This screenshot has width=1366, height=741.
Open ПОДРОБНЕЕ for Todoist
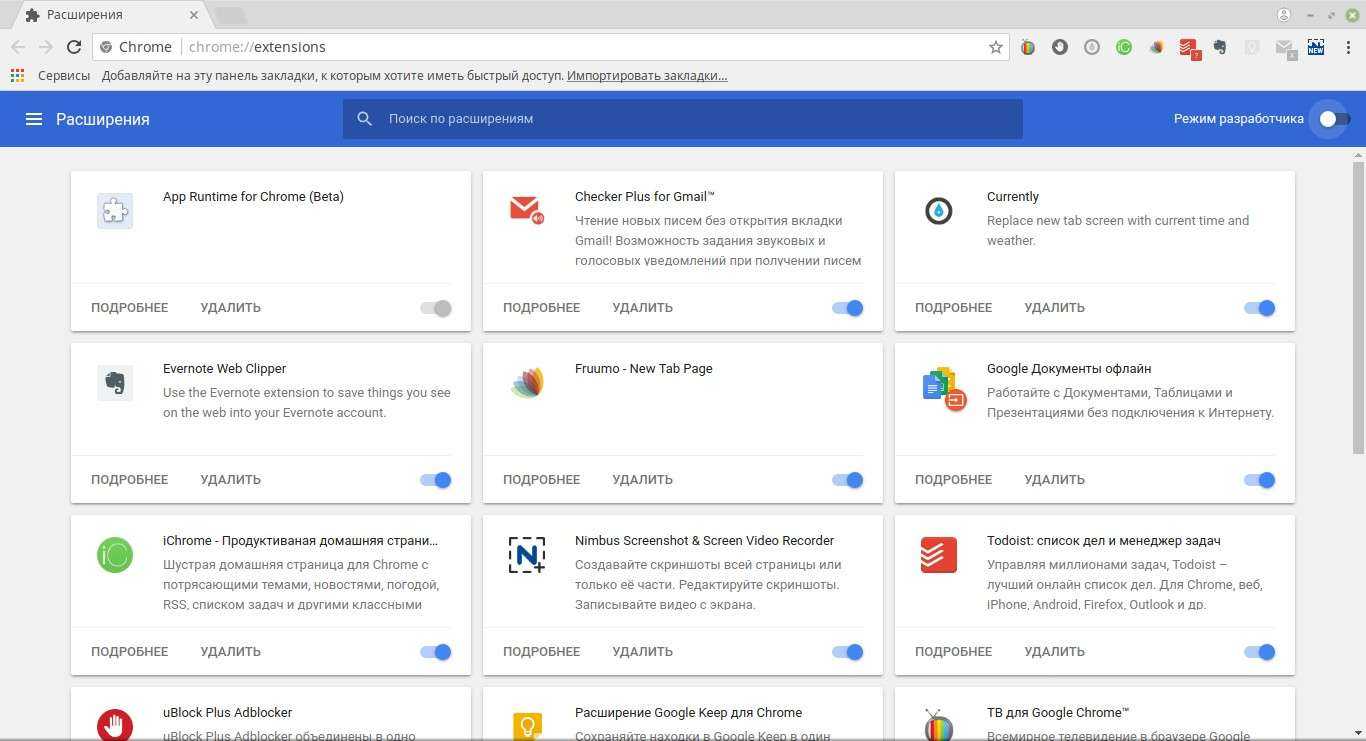(953, 651)
